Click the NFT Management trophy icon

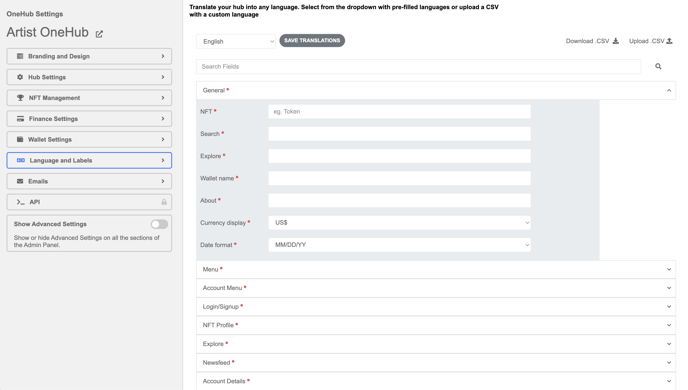tap(20, 98)
